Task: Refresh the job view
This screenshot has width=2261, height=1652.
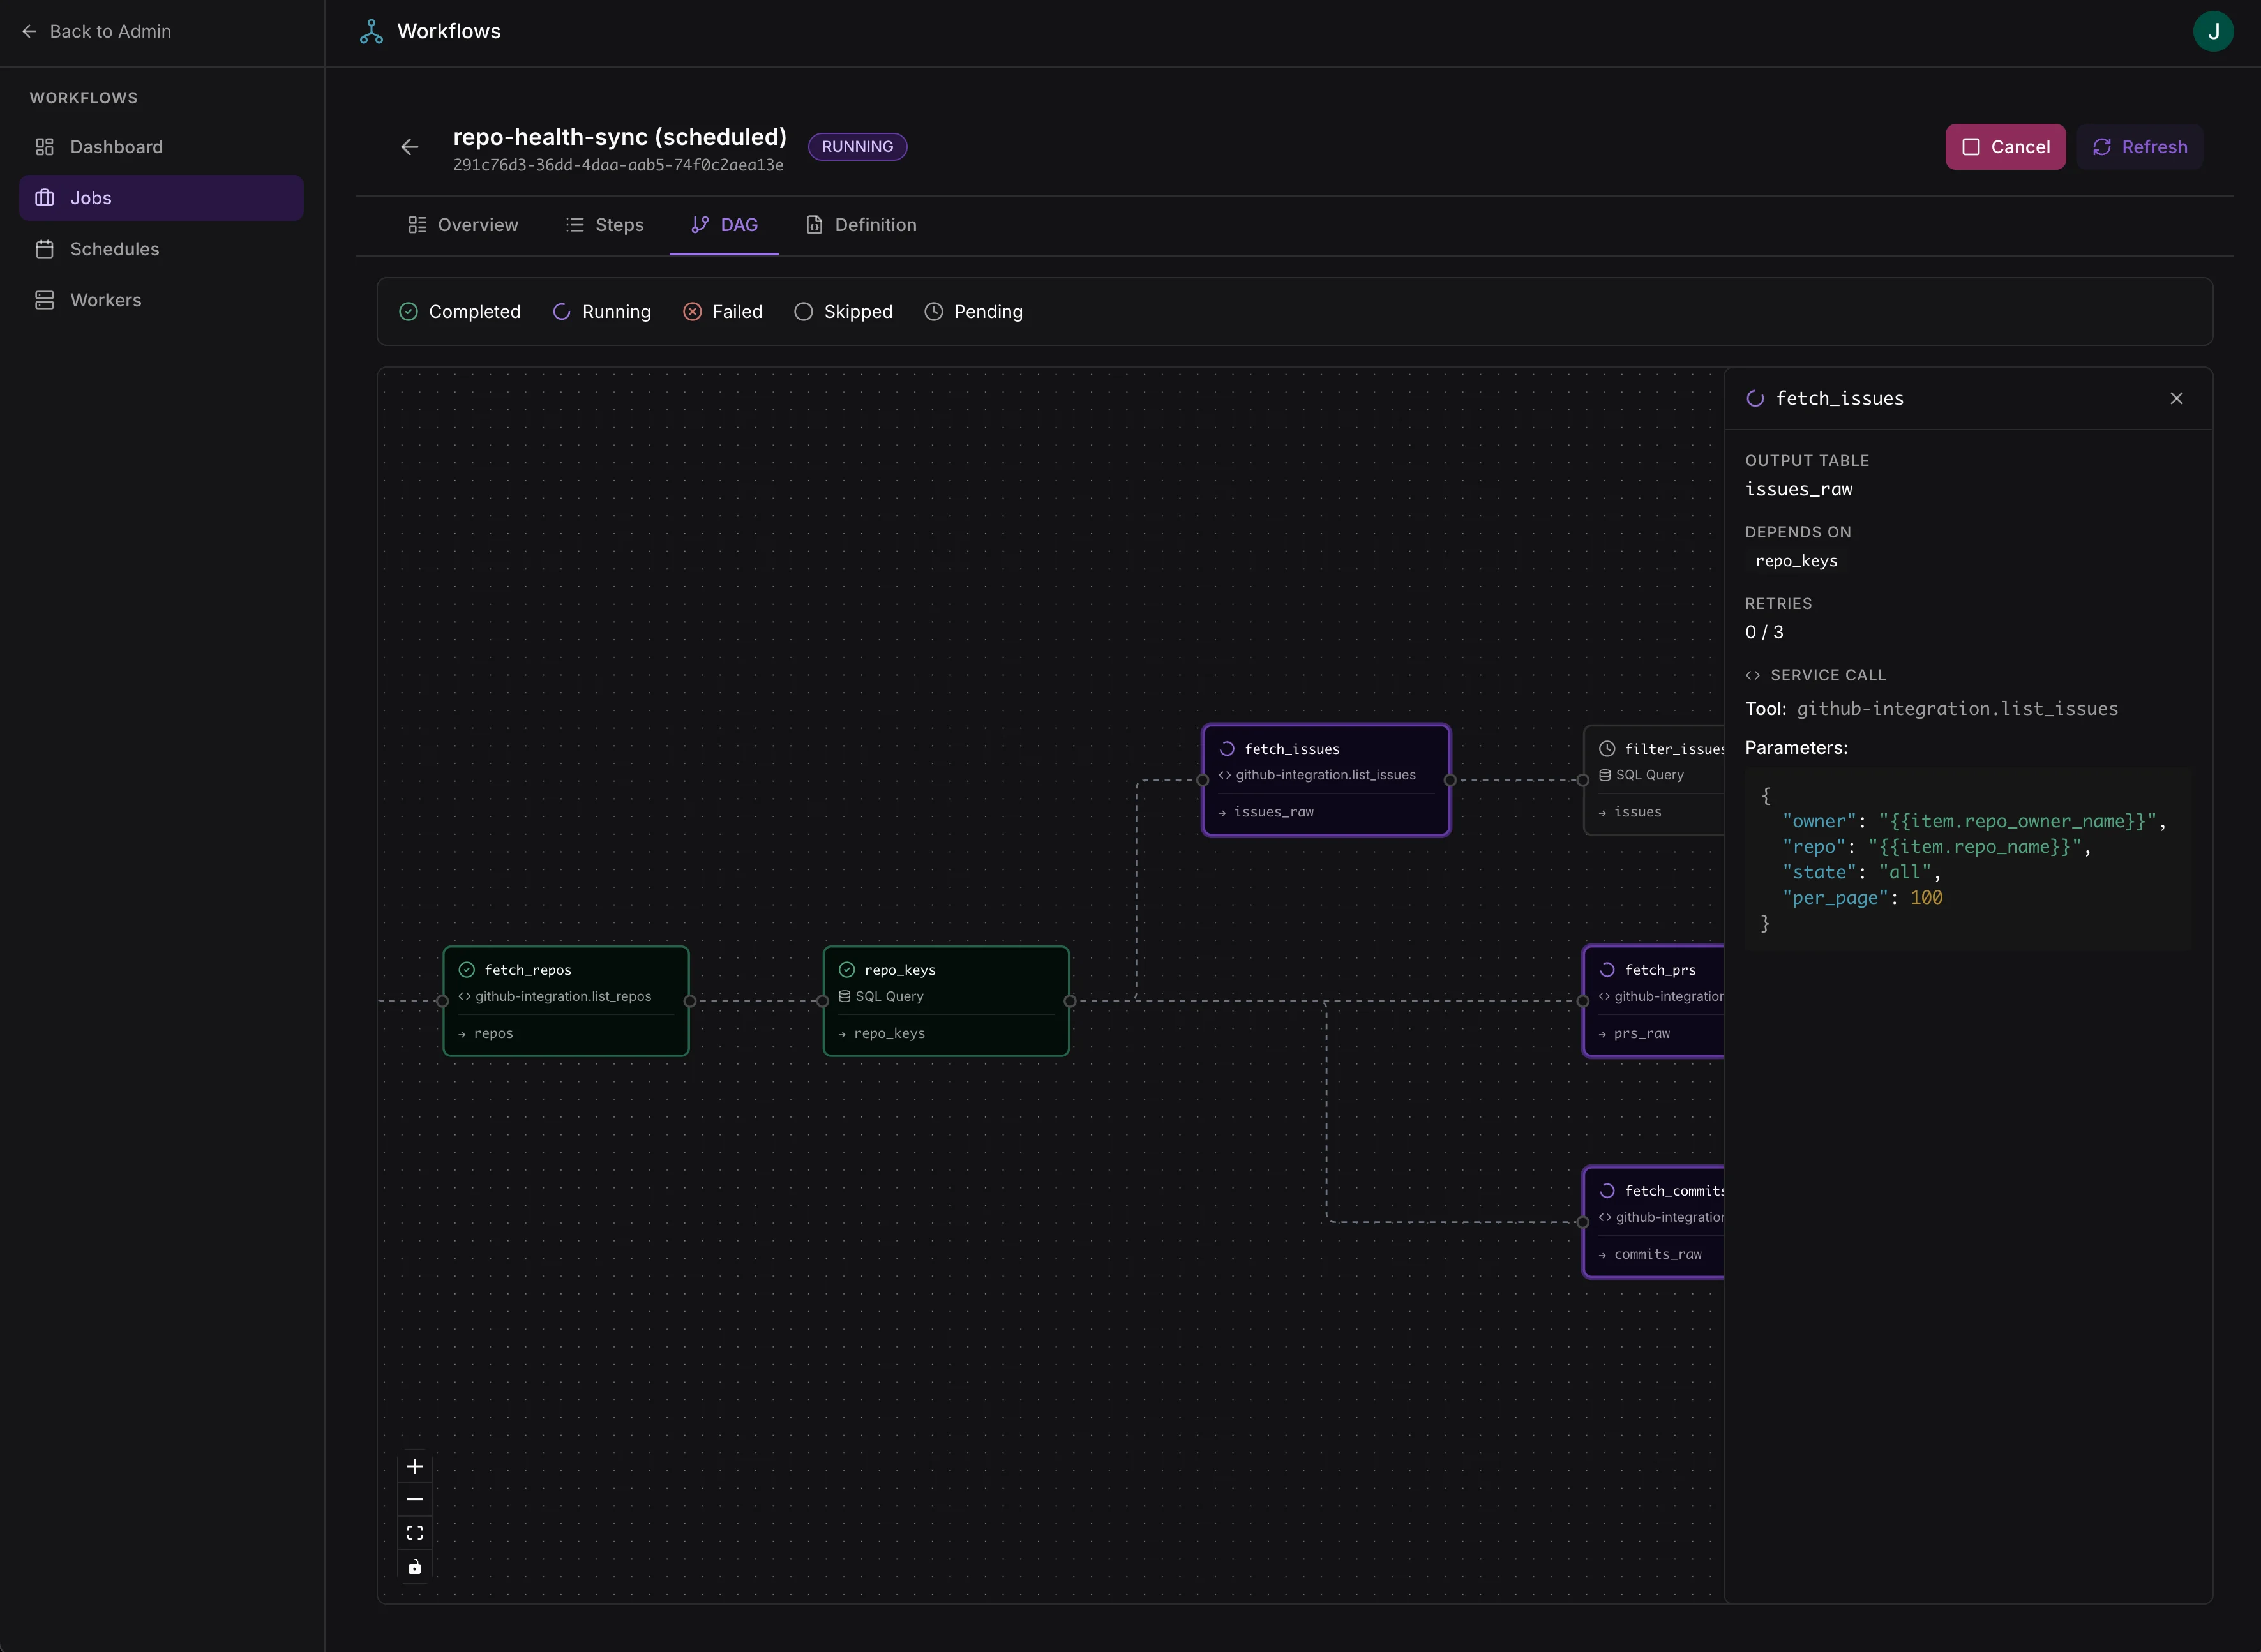Action: (x=2139, y=147)
